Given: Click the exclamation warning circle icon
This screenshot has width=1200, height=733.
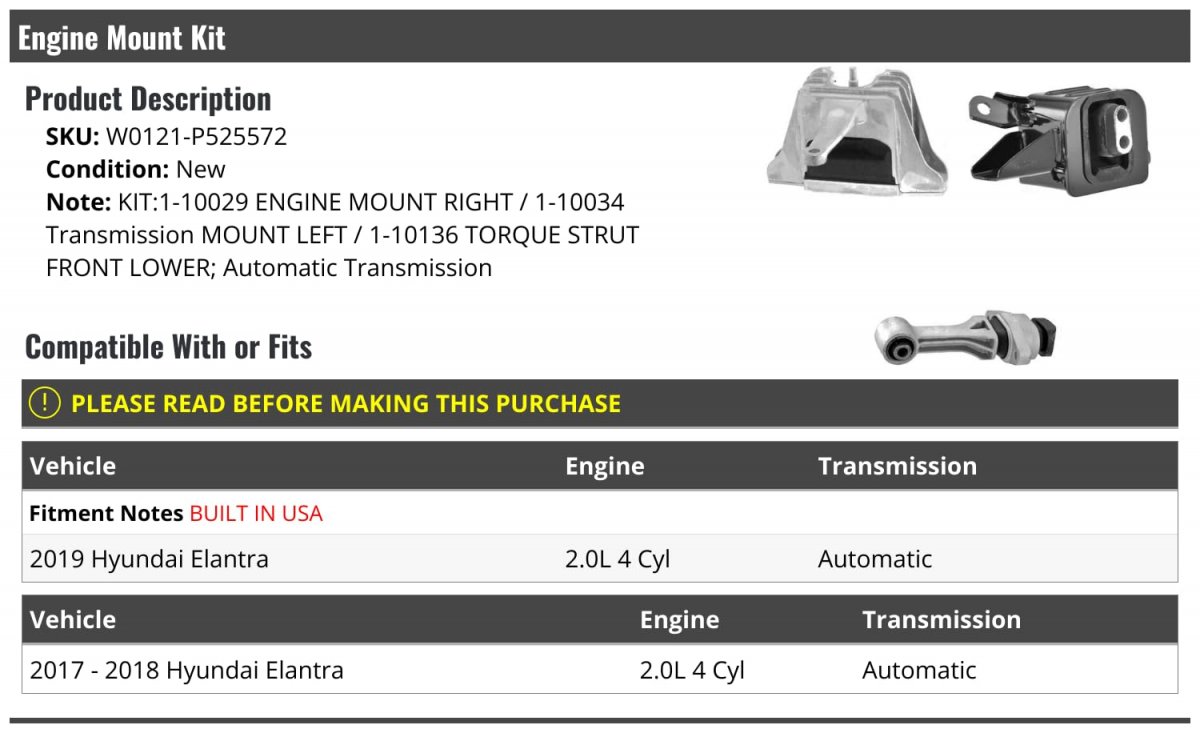Looking at the screenshot, I should pyautogui.click(x=45, y=403).
